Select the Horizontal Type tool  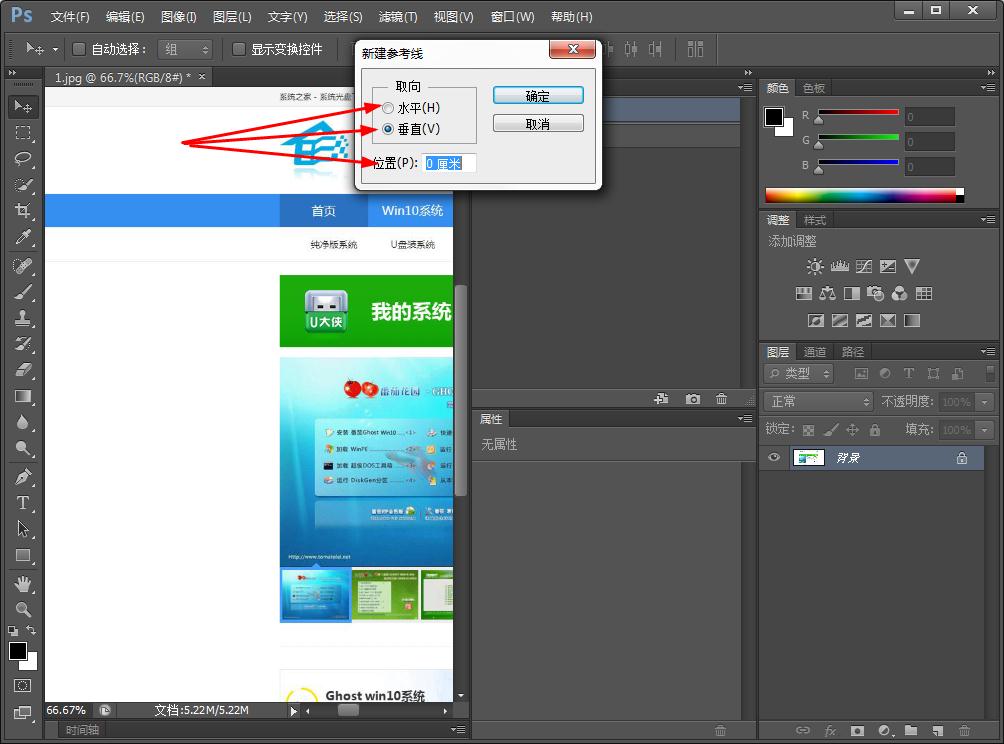[23, 503]
